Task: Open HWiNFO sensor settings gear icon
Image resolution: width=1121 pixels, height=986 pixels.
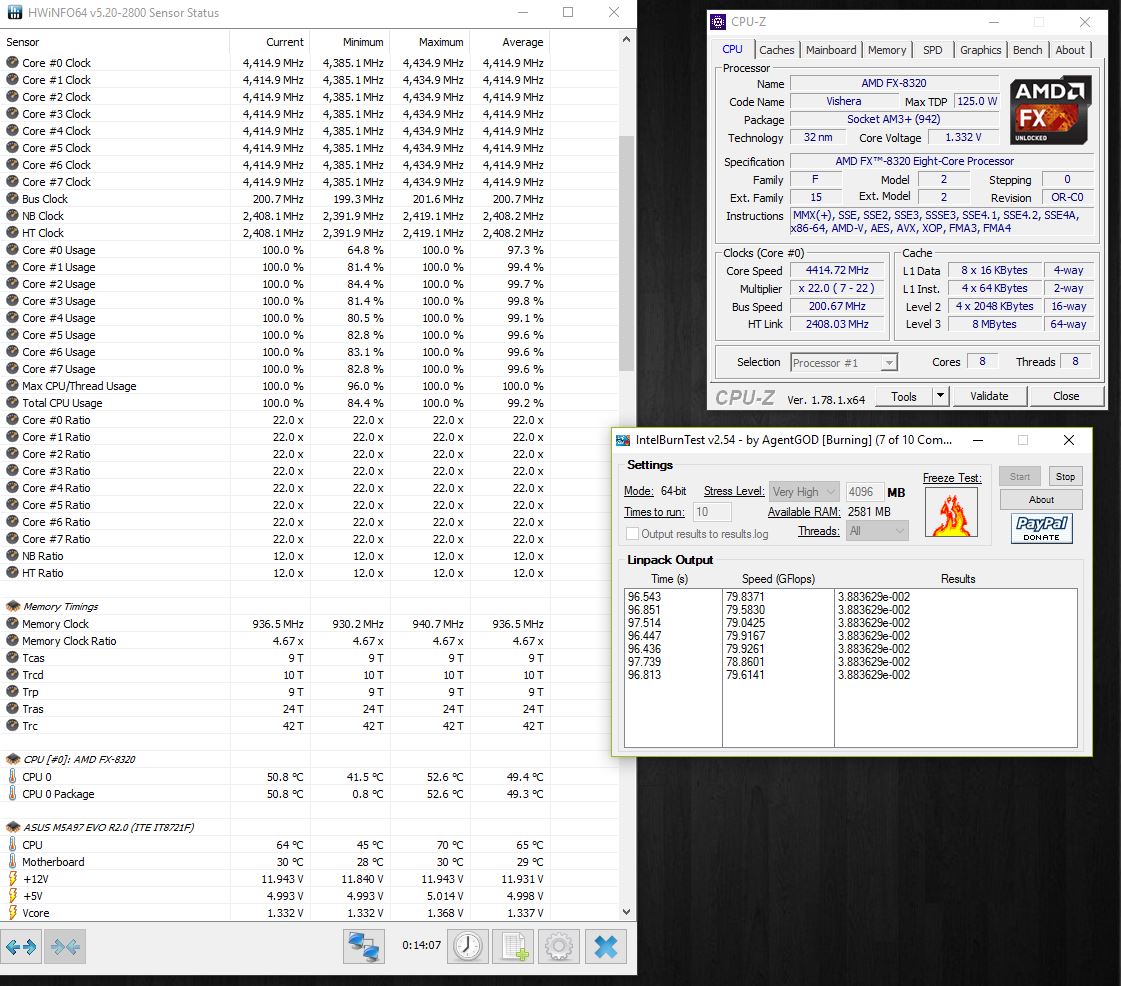Action: (559, 947)
